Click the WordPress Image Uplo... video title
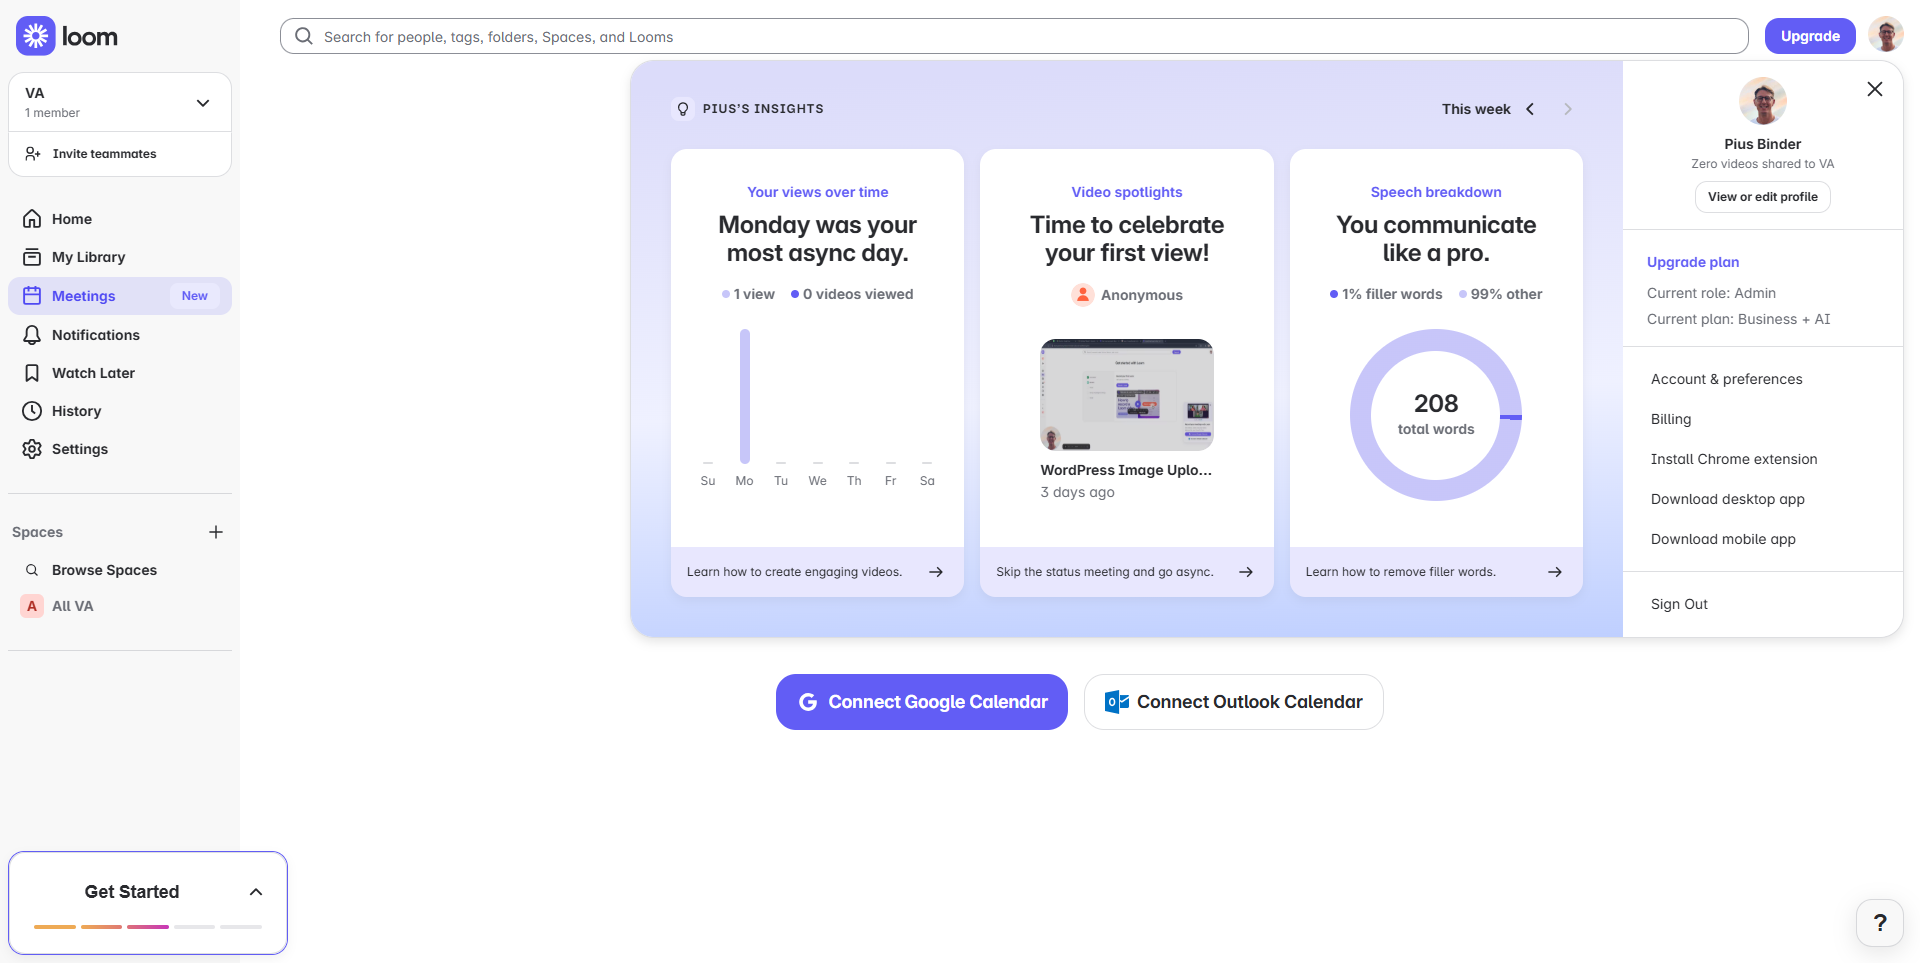Viewport: 1920px width, 963px height. [1126, 470]
